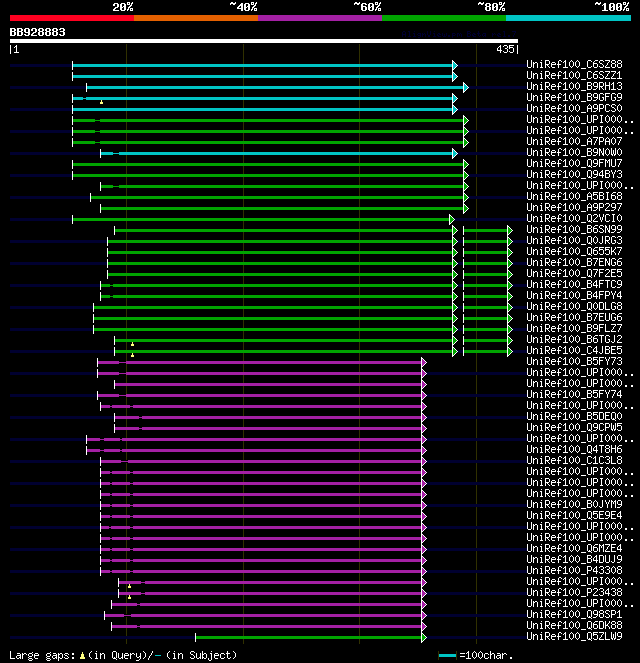
Task: Select the UniRef100_Q9CPW5 label
Action: click(574, 427)
